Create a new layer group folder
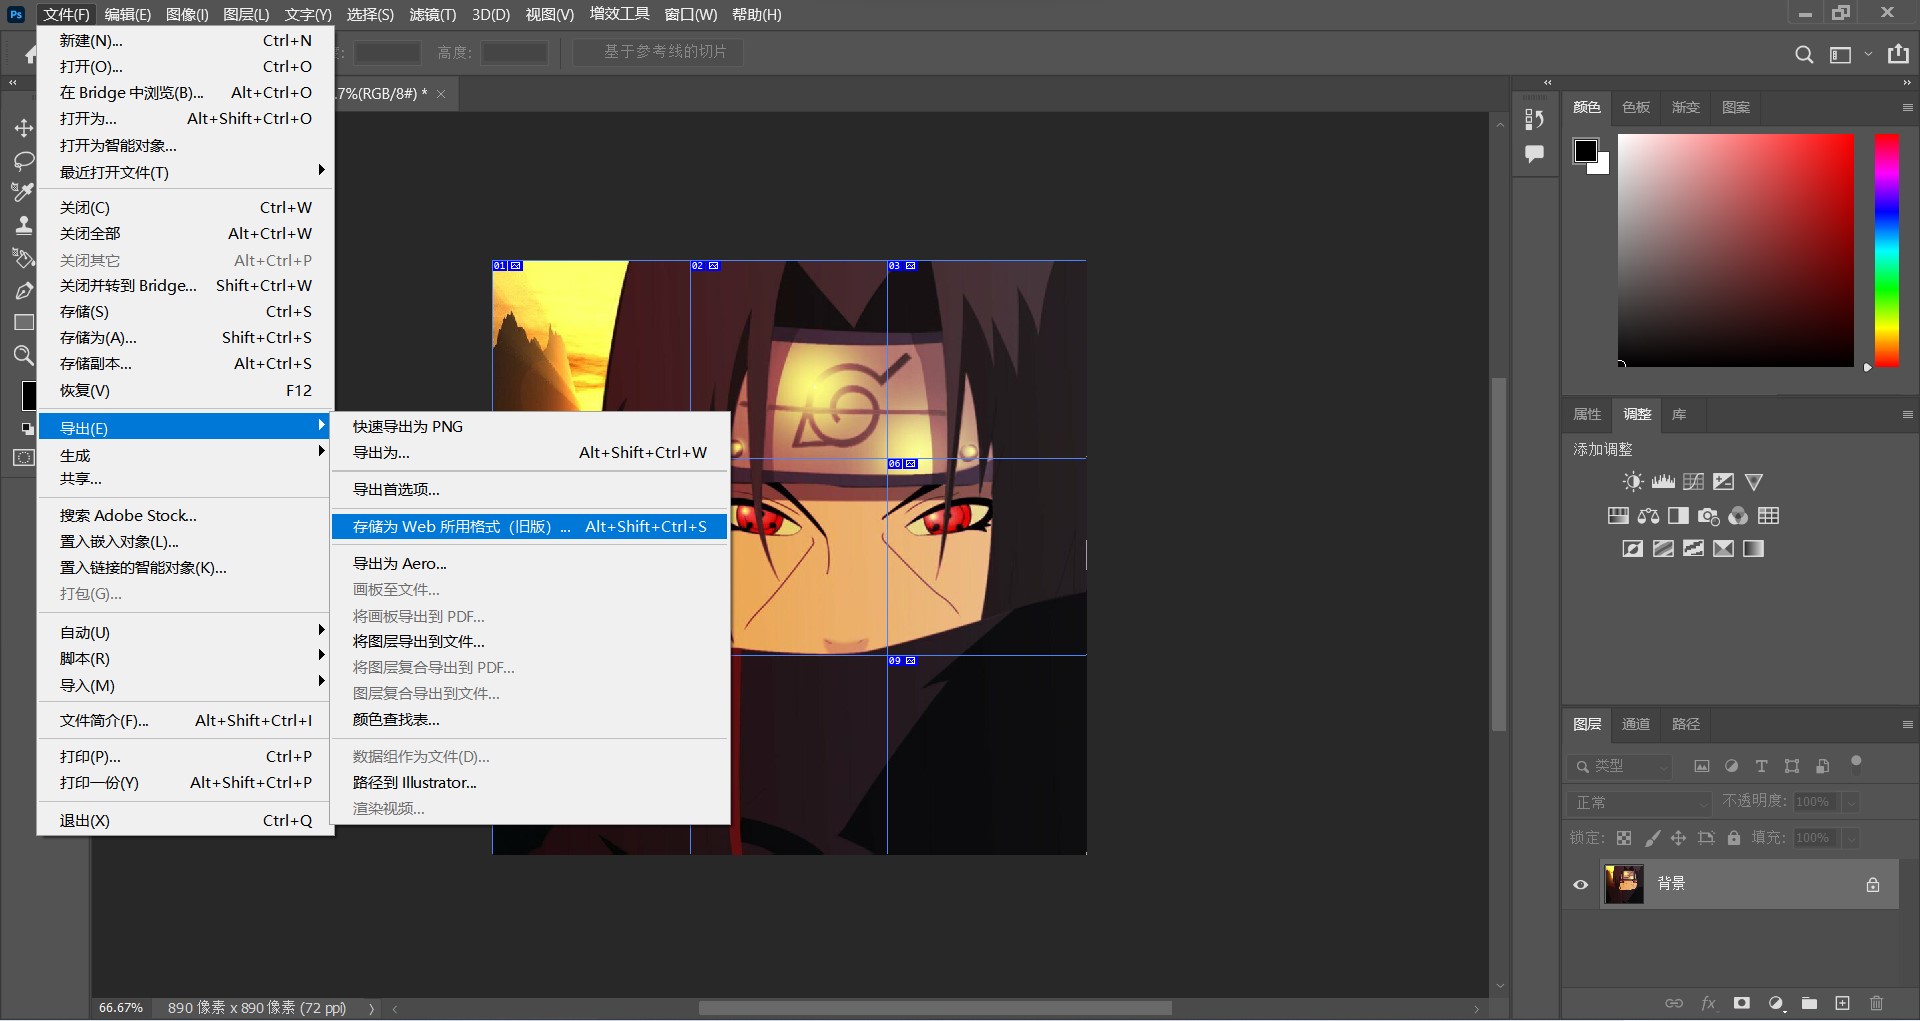This screenshot has width=1920, height=1021. [x=1809, y=1003]
